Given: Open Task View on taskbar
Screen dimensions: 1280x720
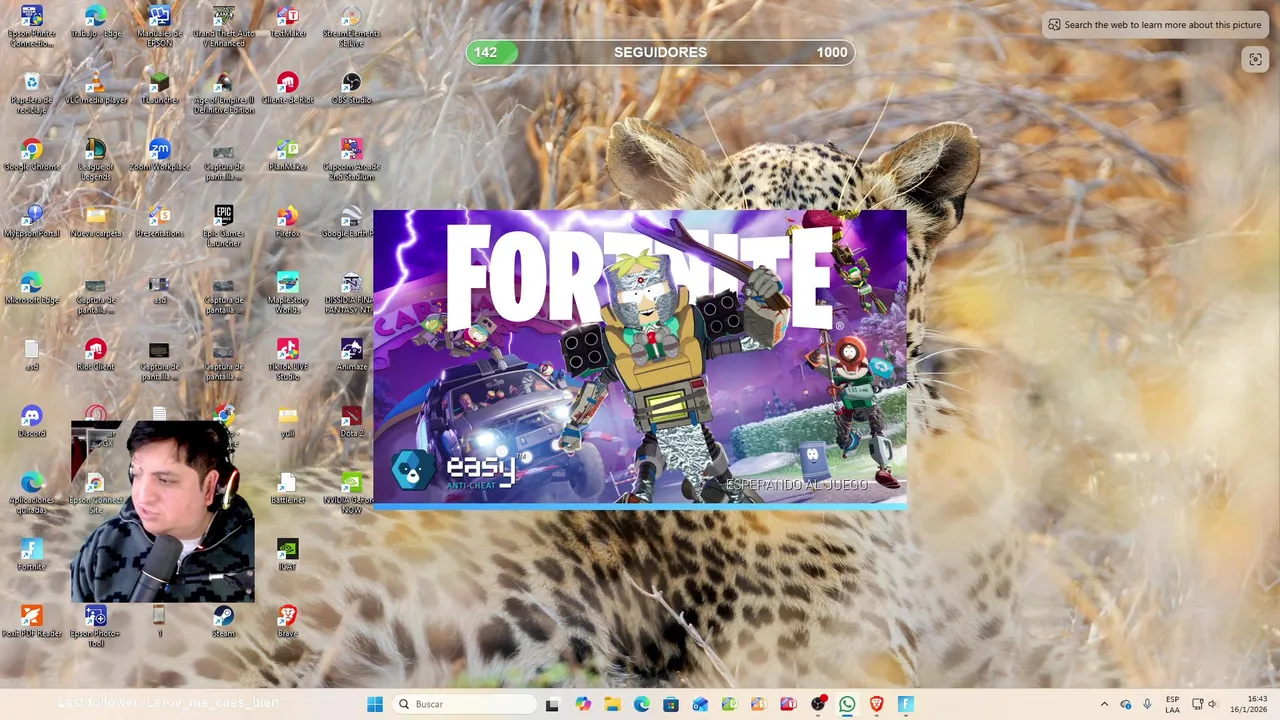Looking at the screenshot, I should click(552, 704).
